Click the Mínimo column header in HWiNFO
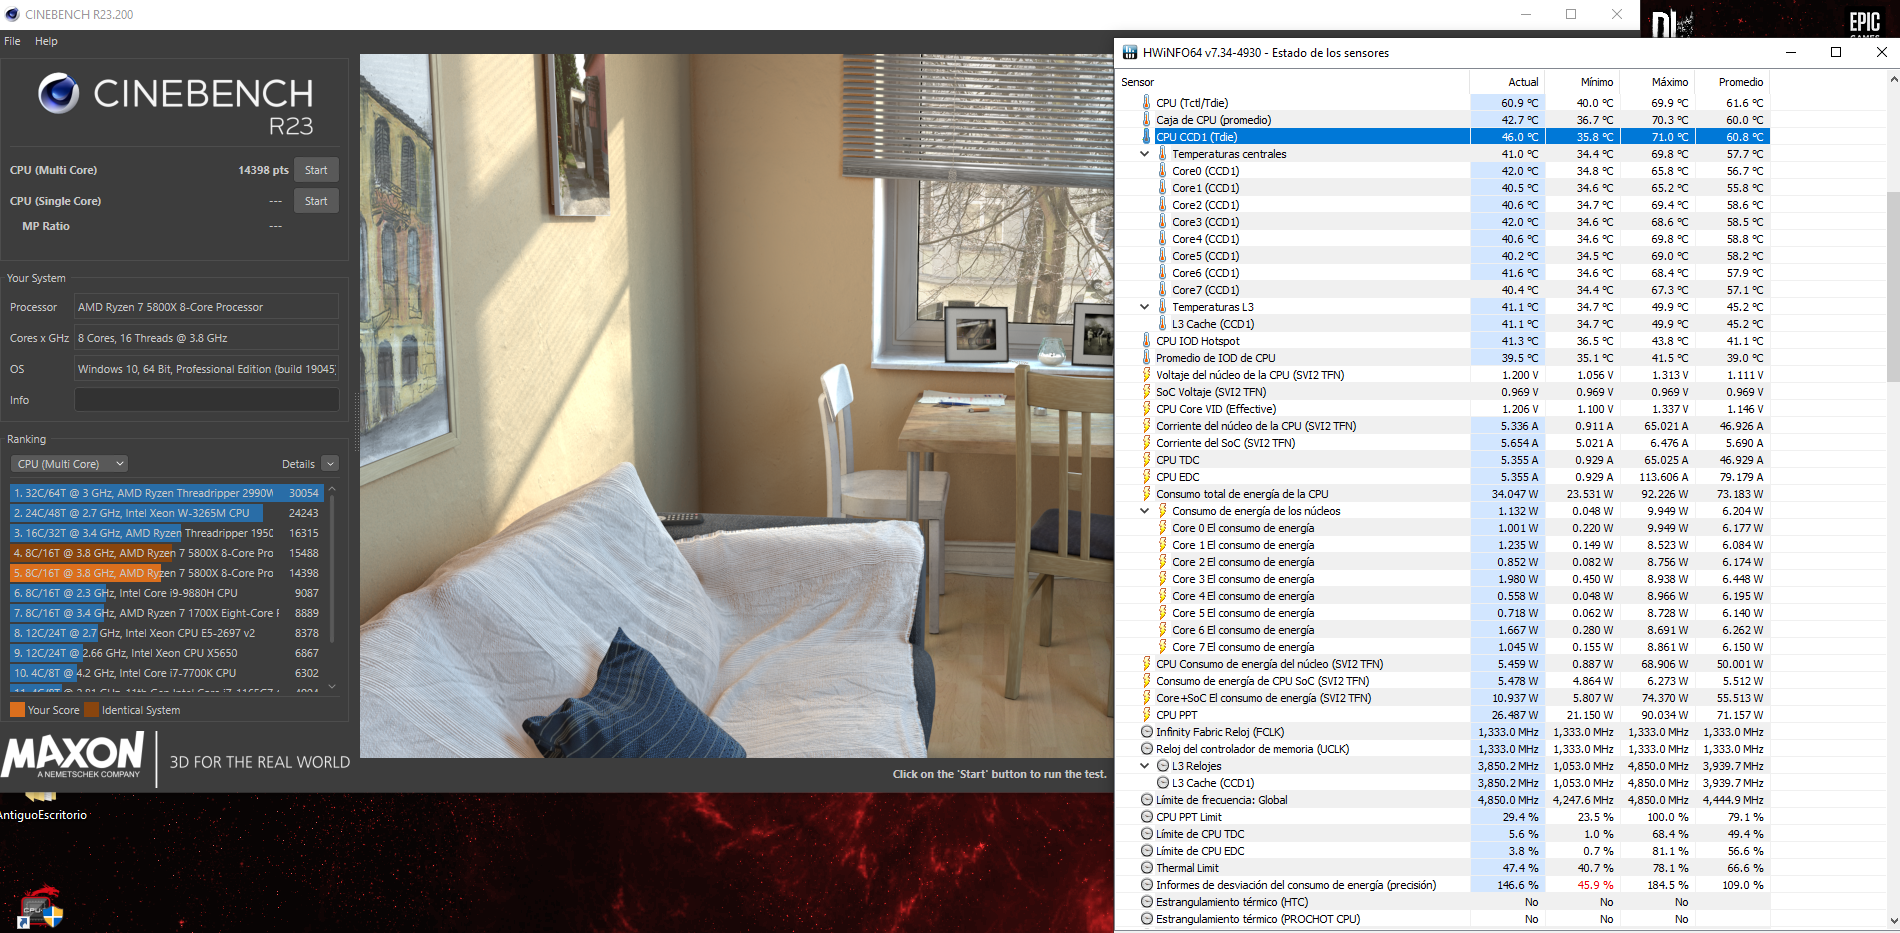 1597,82
